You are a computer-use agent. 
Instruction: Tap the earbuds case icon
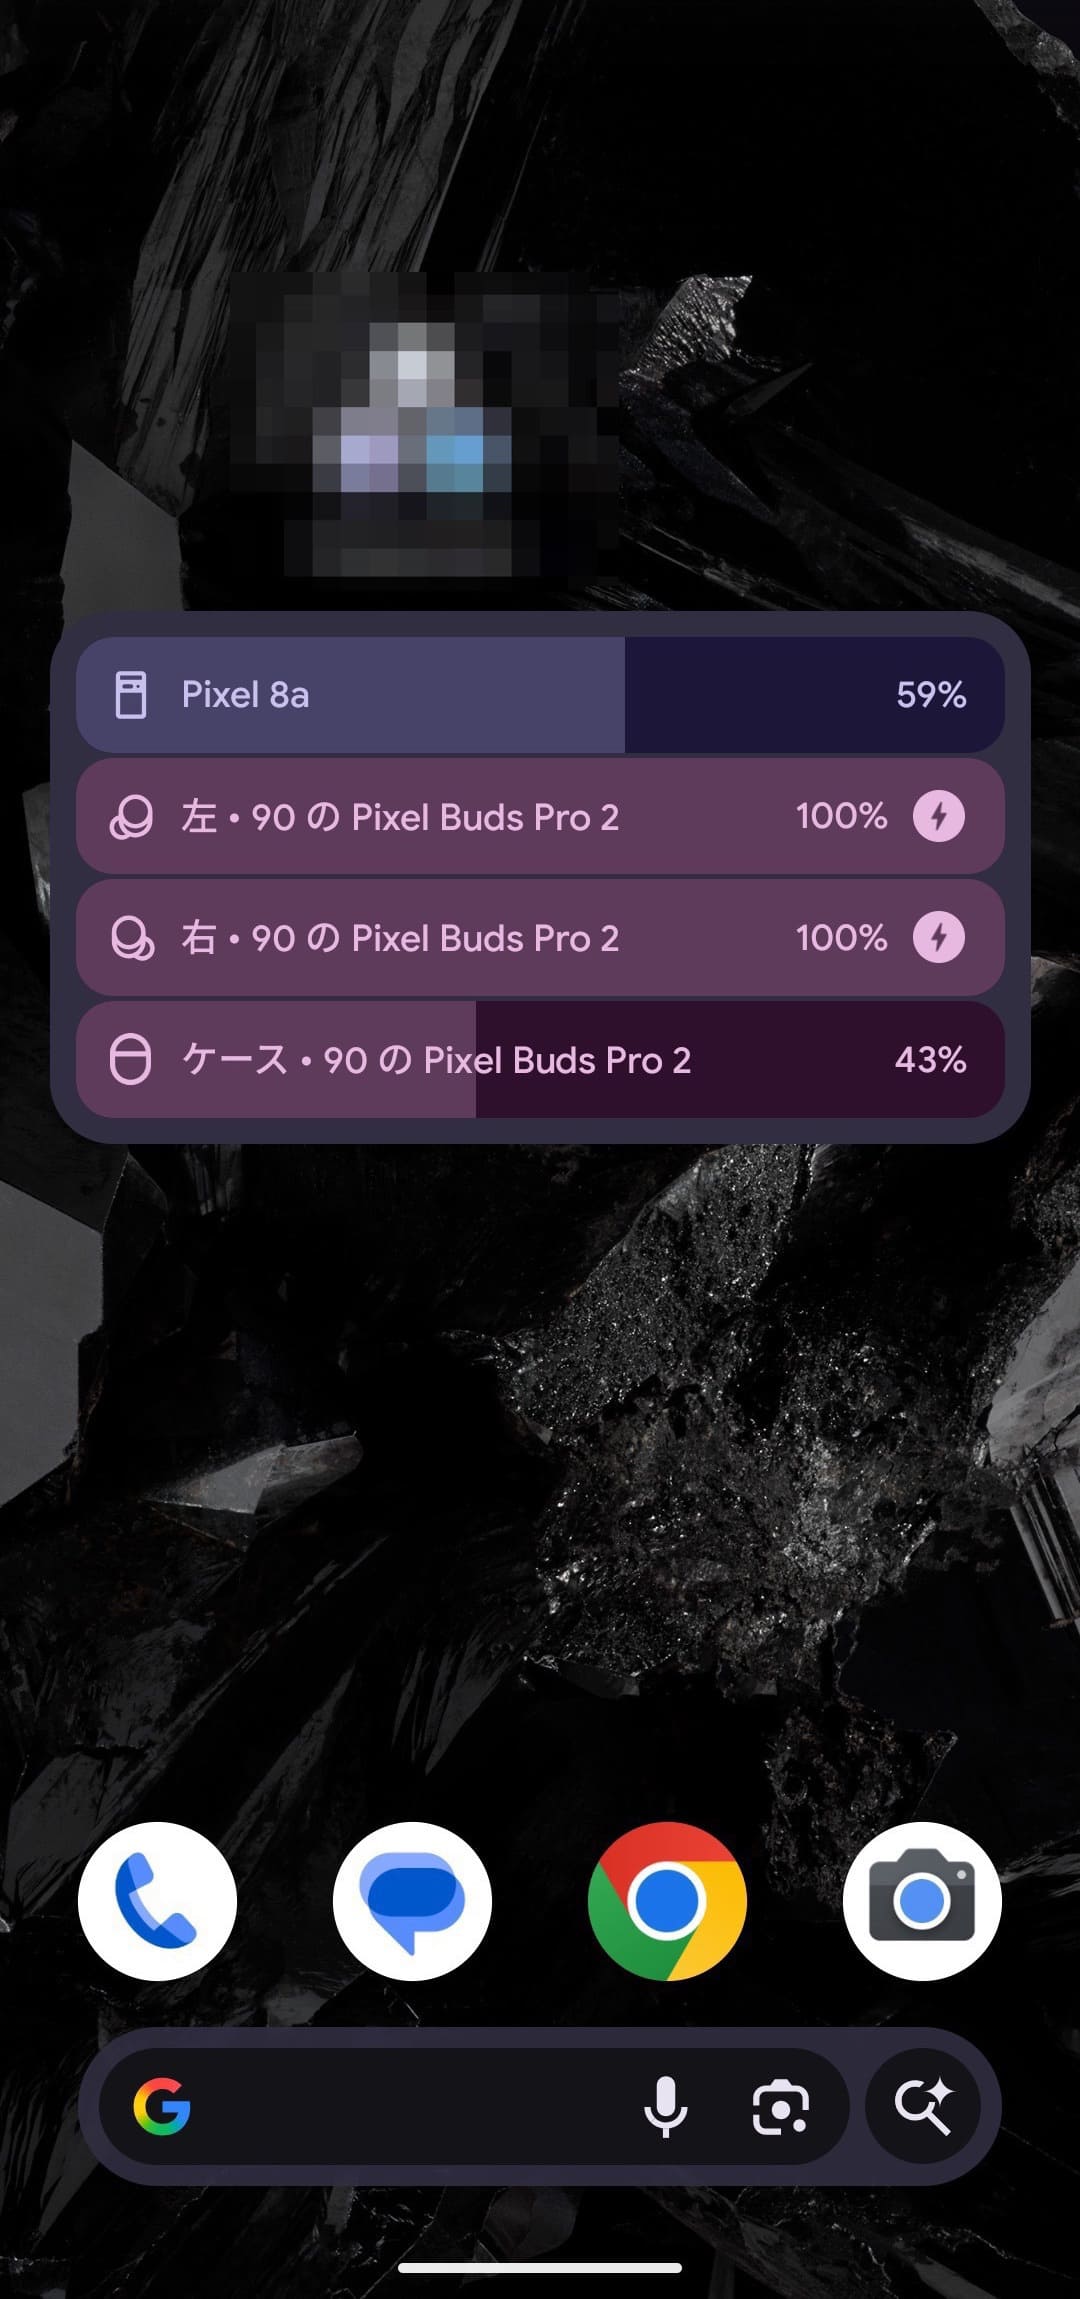click(x=131, y=1060)
